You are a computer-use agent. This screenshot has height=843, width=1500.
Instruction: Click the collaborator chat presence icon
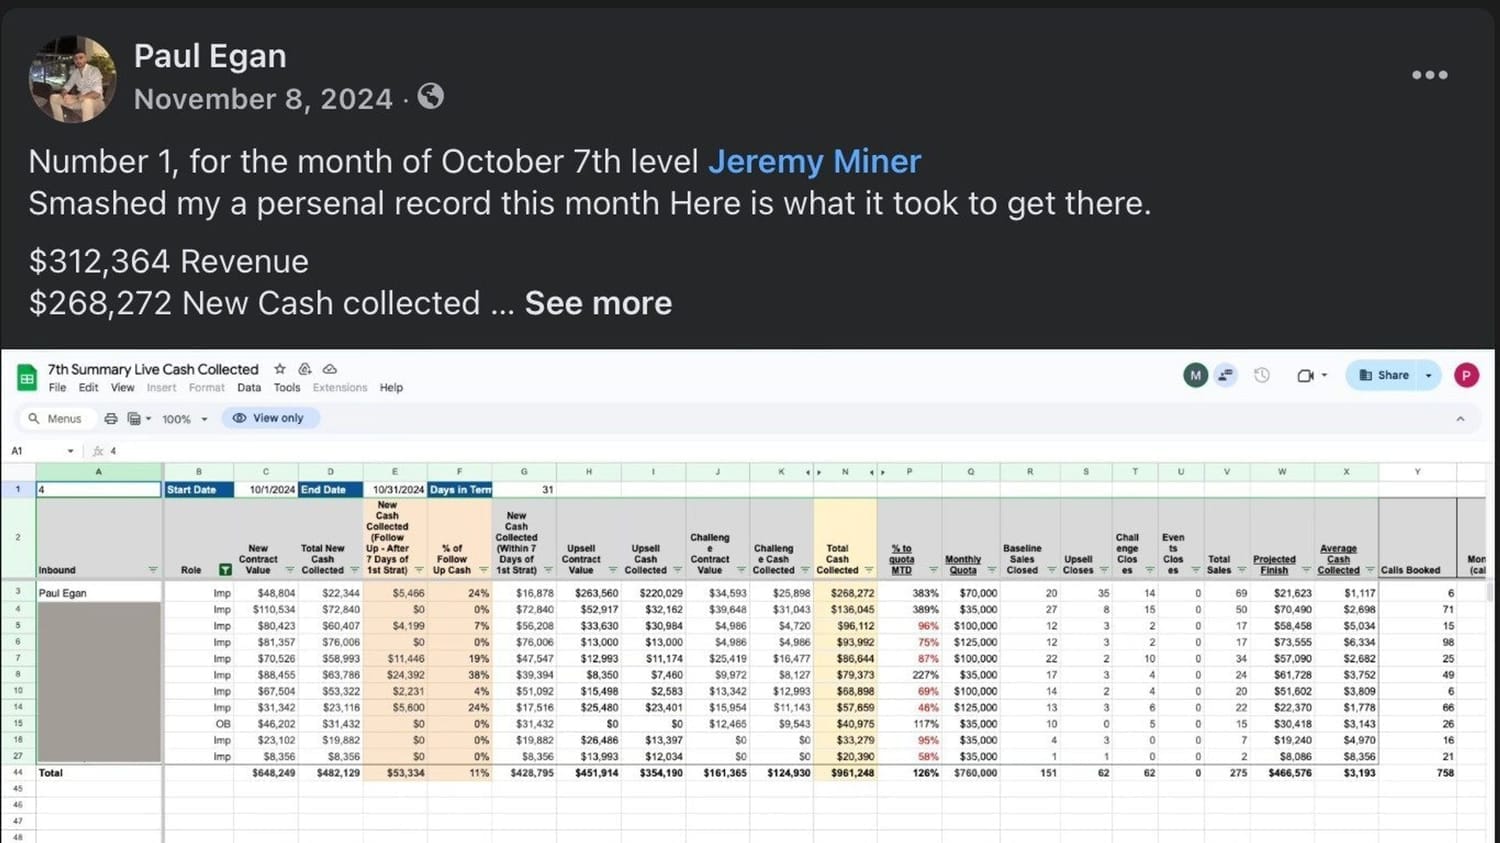pos(1225,375)
